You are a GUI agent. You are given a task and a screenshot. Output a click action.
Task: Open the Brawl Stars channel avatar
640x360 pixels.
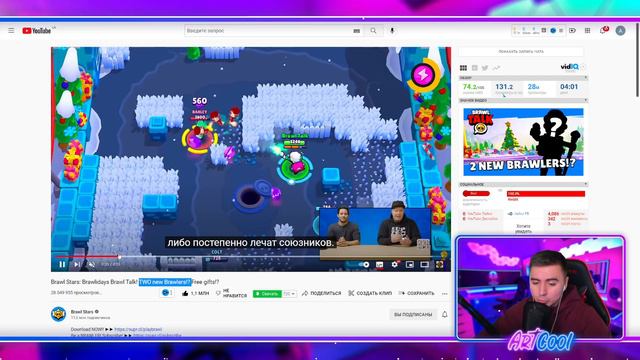coord(58,314)
